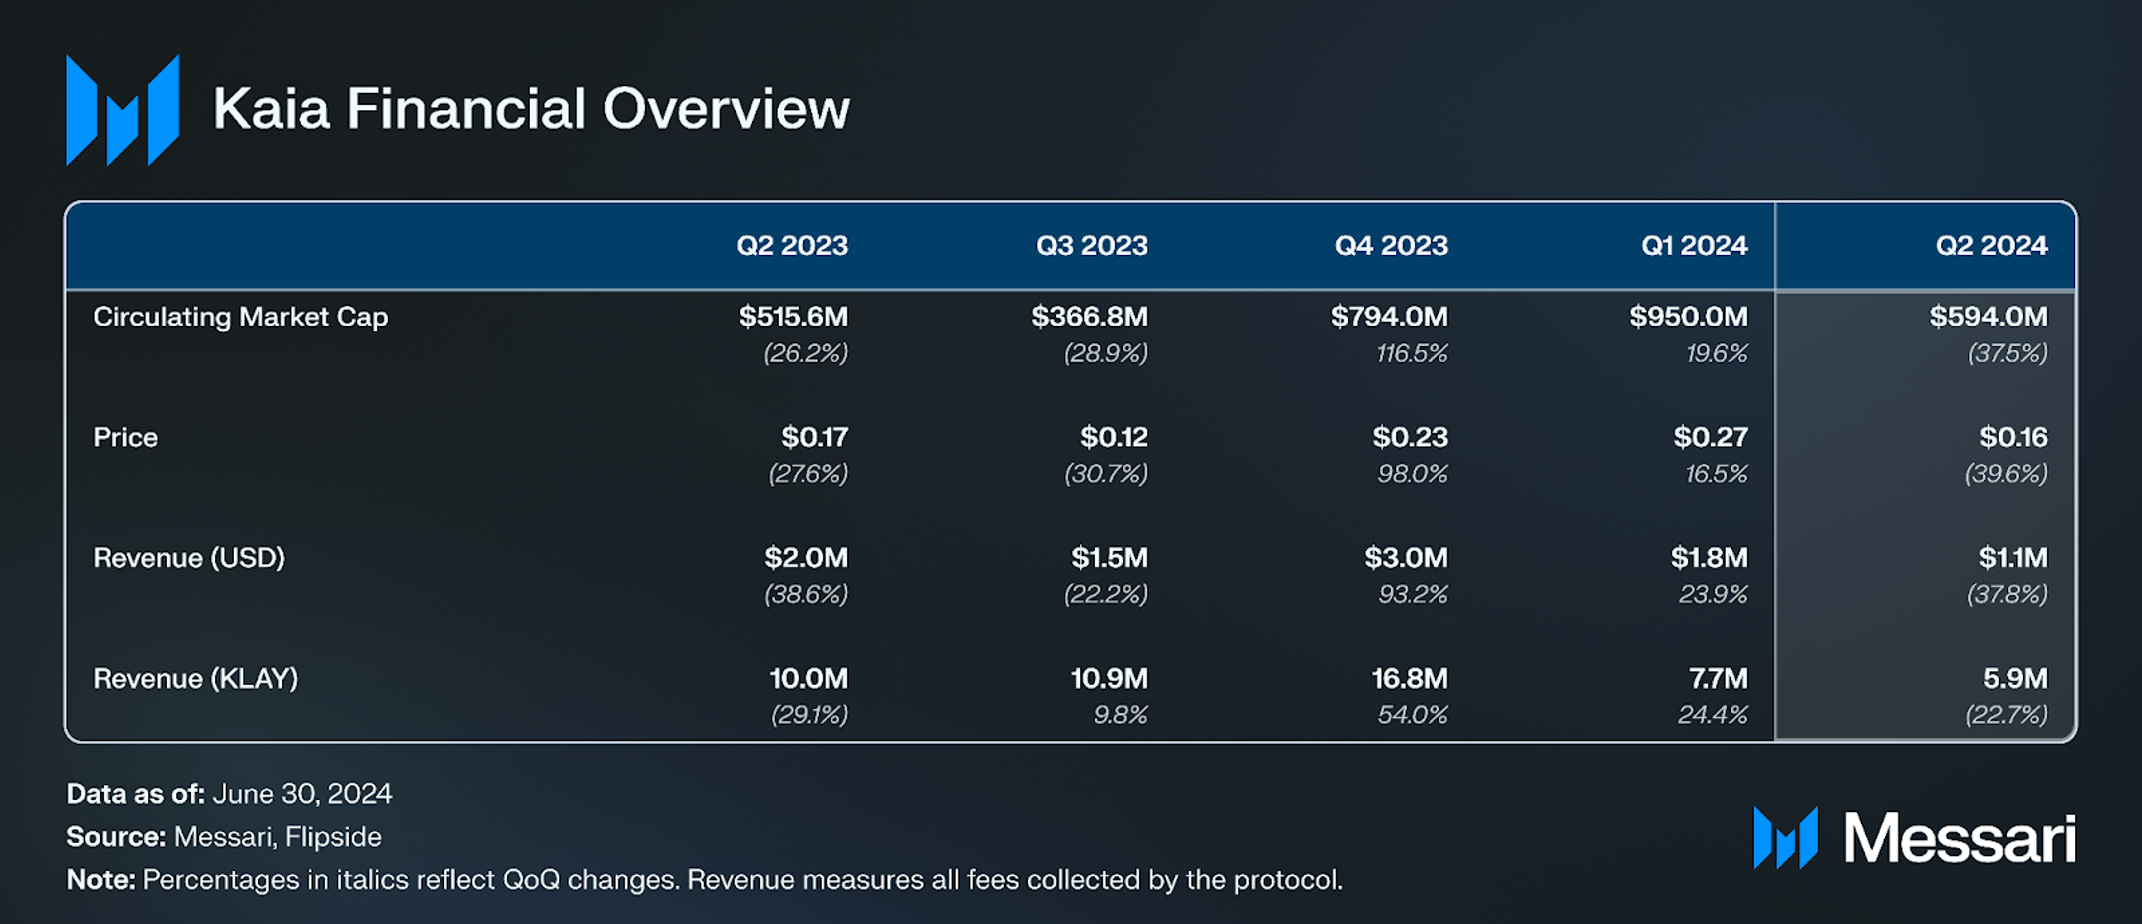Click the "$3.0M" USD revenue value
Viewport: 2142px width, 924px height.
click(1406, 558)
